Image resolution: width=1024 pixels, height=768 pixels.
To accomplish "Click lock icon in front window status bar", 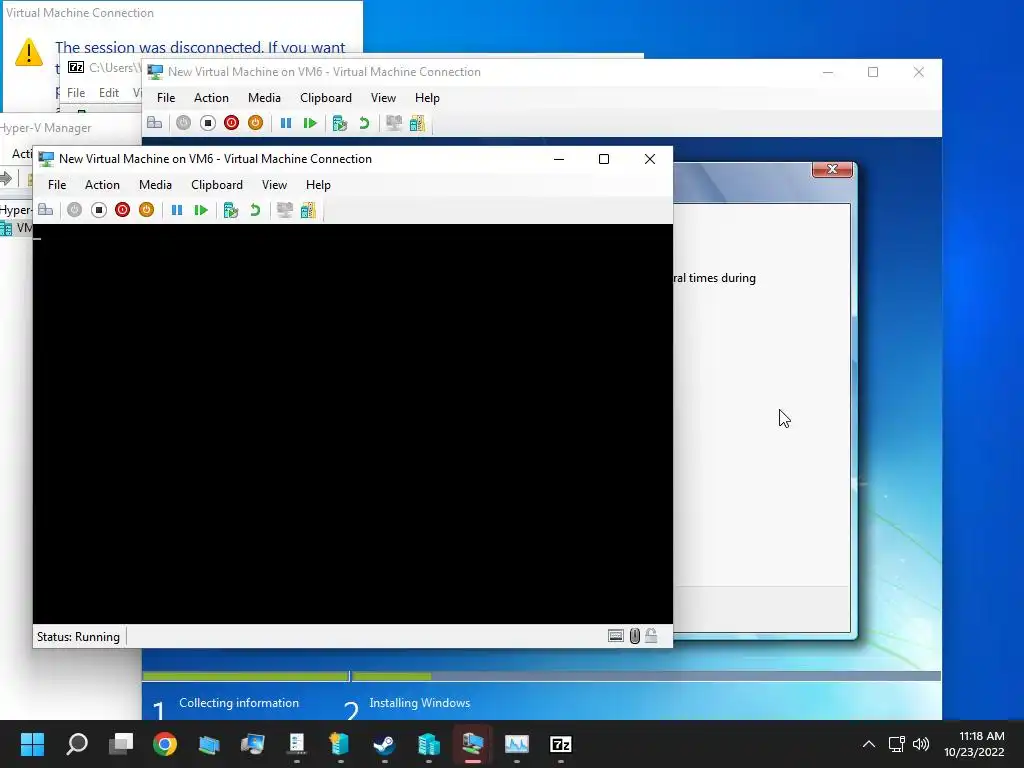I will pyautogui.click(x=651, y=635).
